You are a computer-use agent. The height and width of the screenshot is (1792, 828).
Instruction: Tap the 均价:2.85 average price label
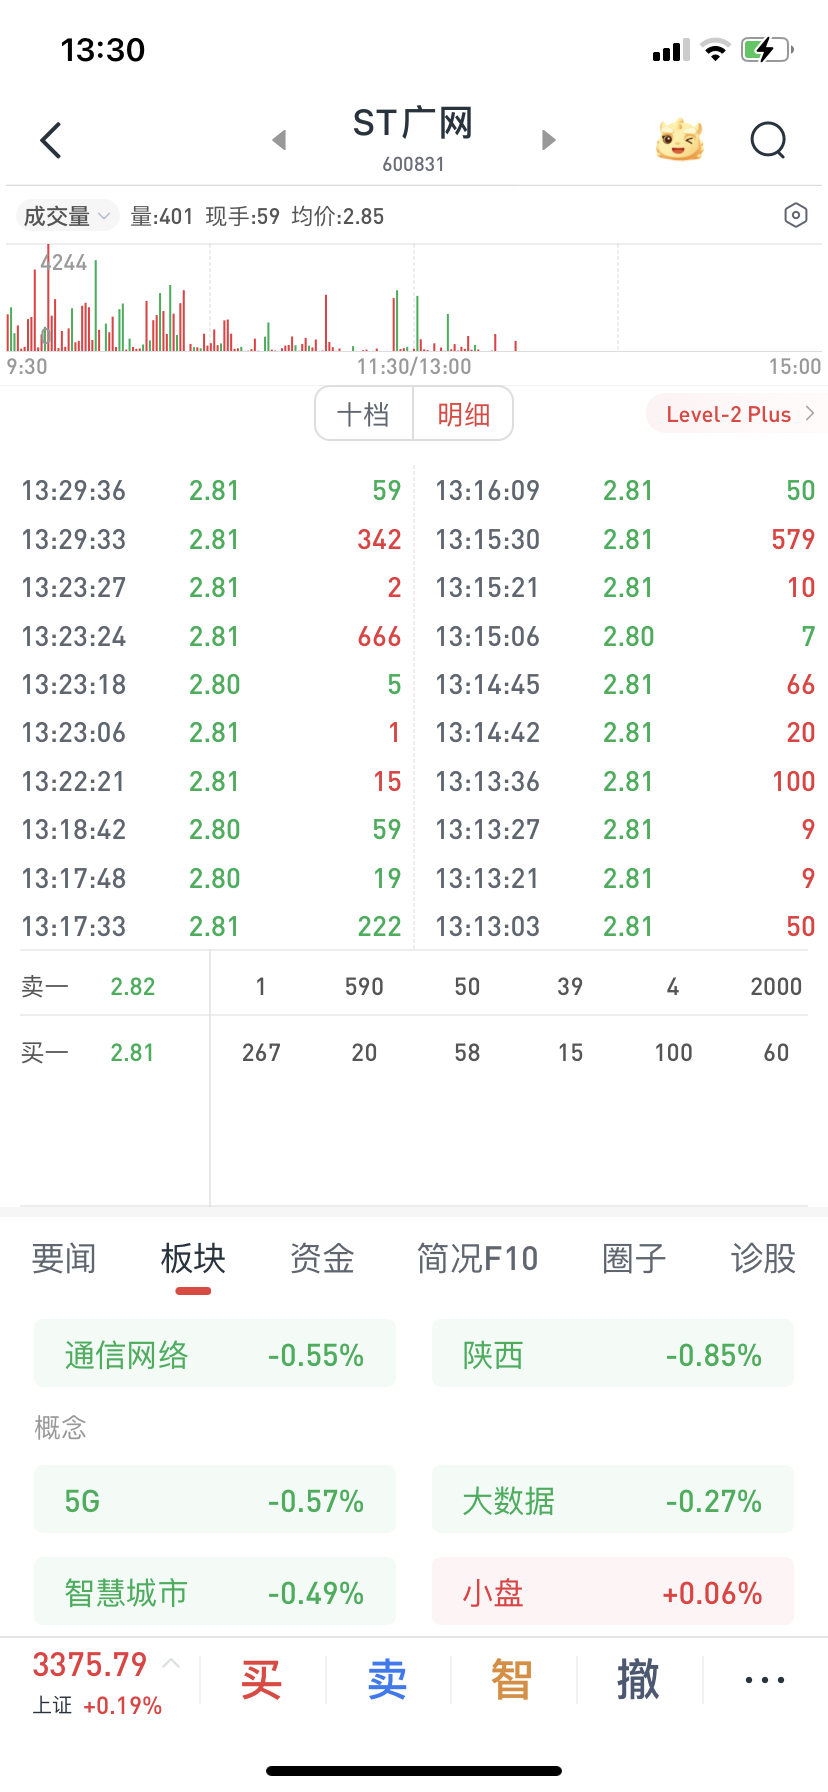coord(338,216)
